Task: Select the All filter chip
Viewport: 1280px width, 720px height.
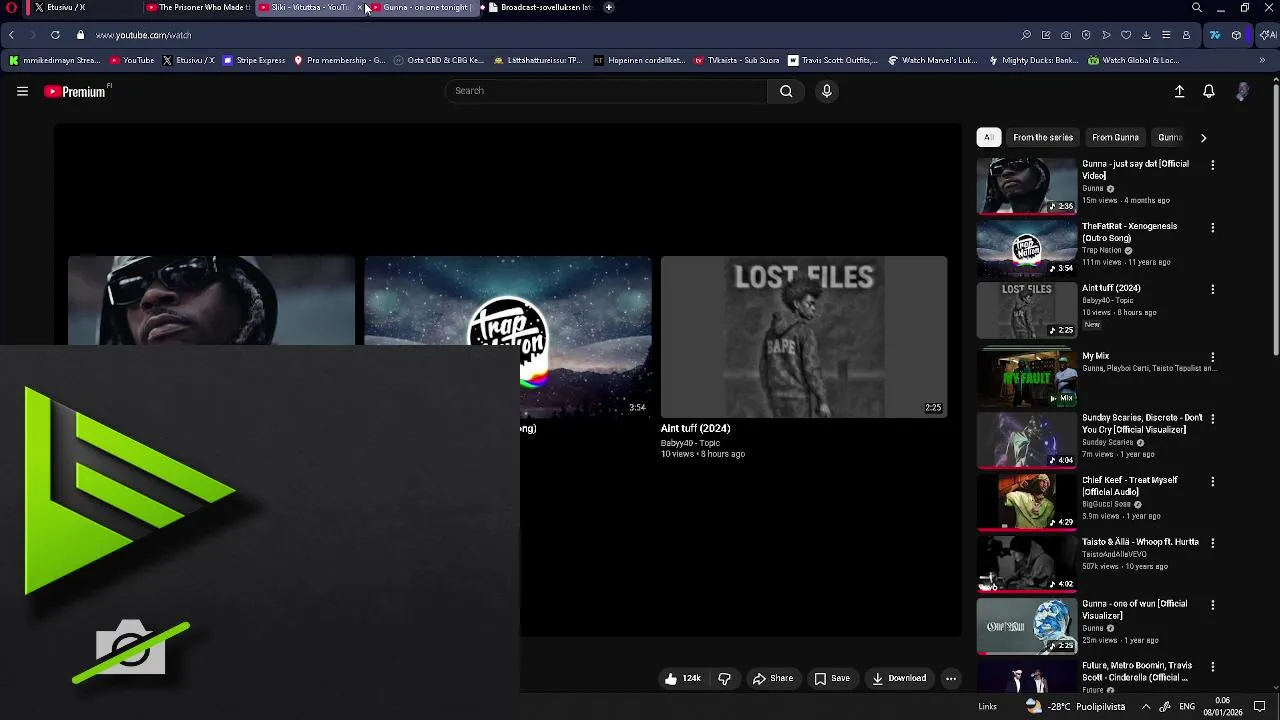Action: point(988,138)
